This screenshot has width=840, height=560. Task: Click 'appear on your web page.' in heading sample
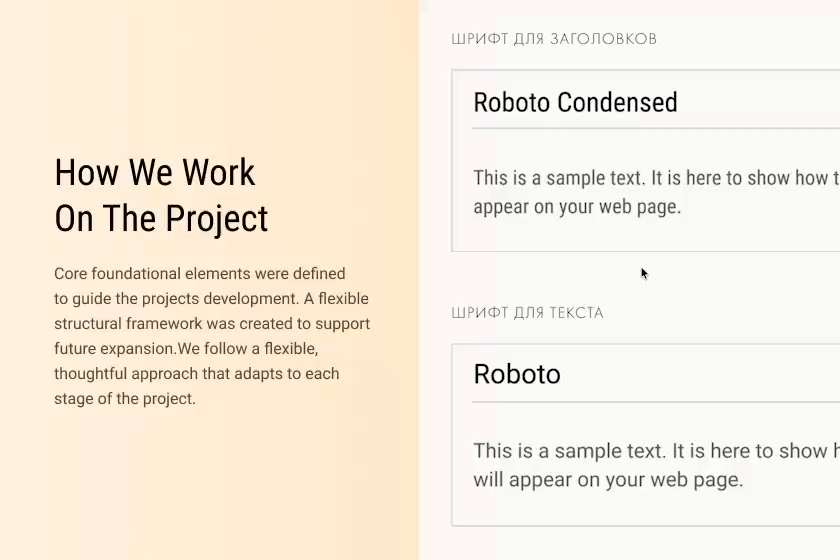click(577, 208)
